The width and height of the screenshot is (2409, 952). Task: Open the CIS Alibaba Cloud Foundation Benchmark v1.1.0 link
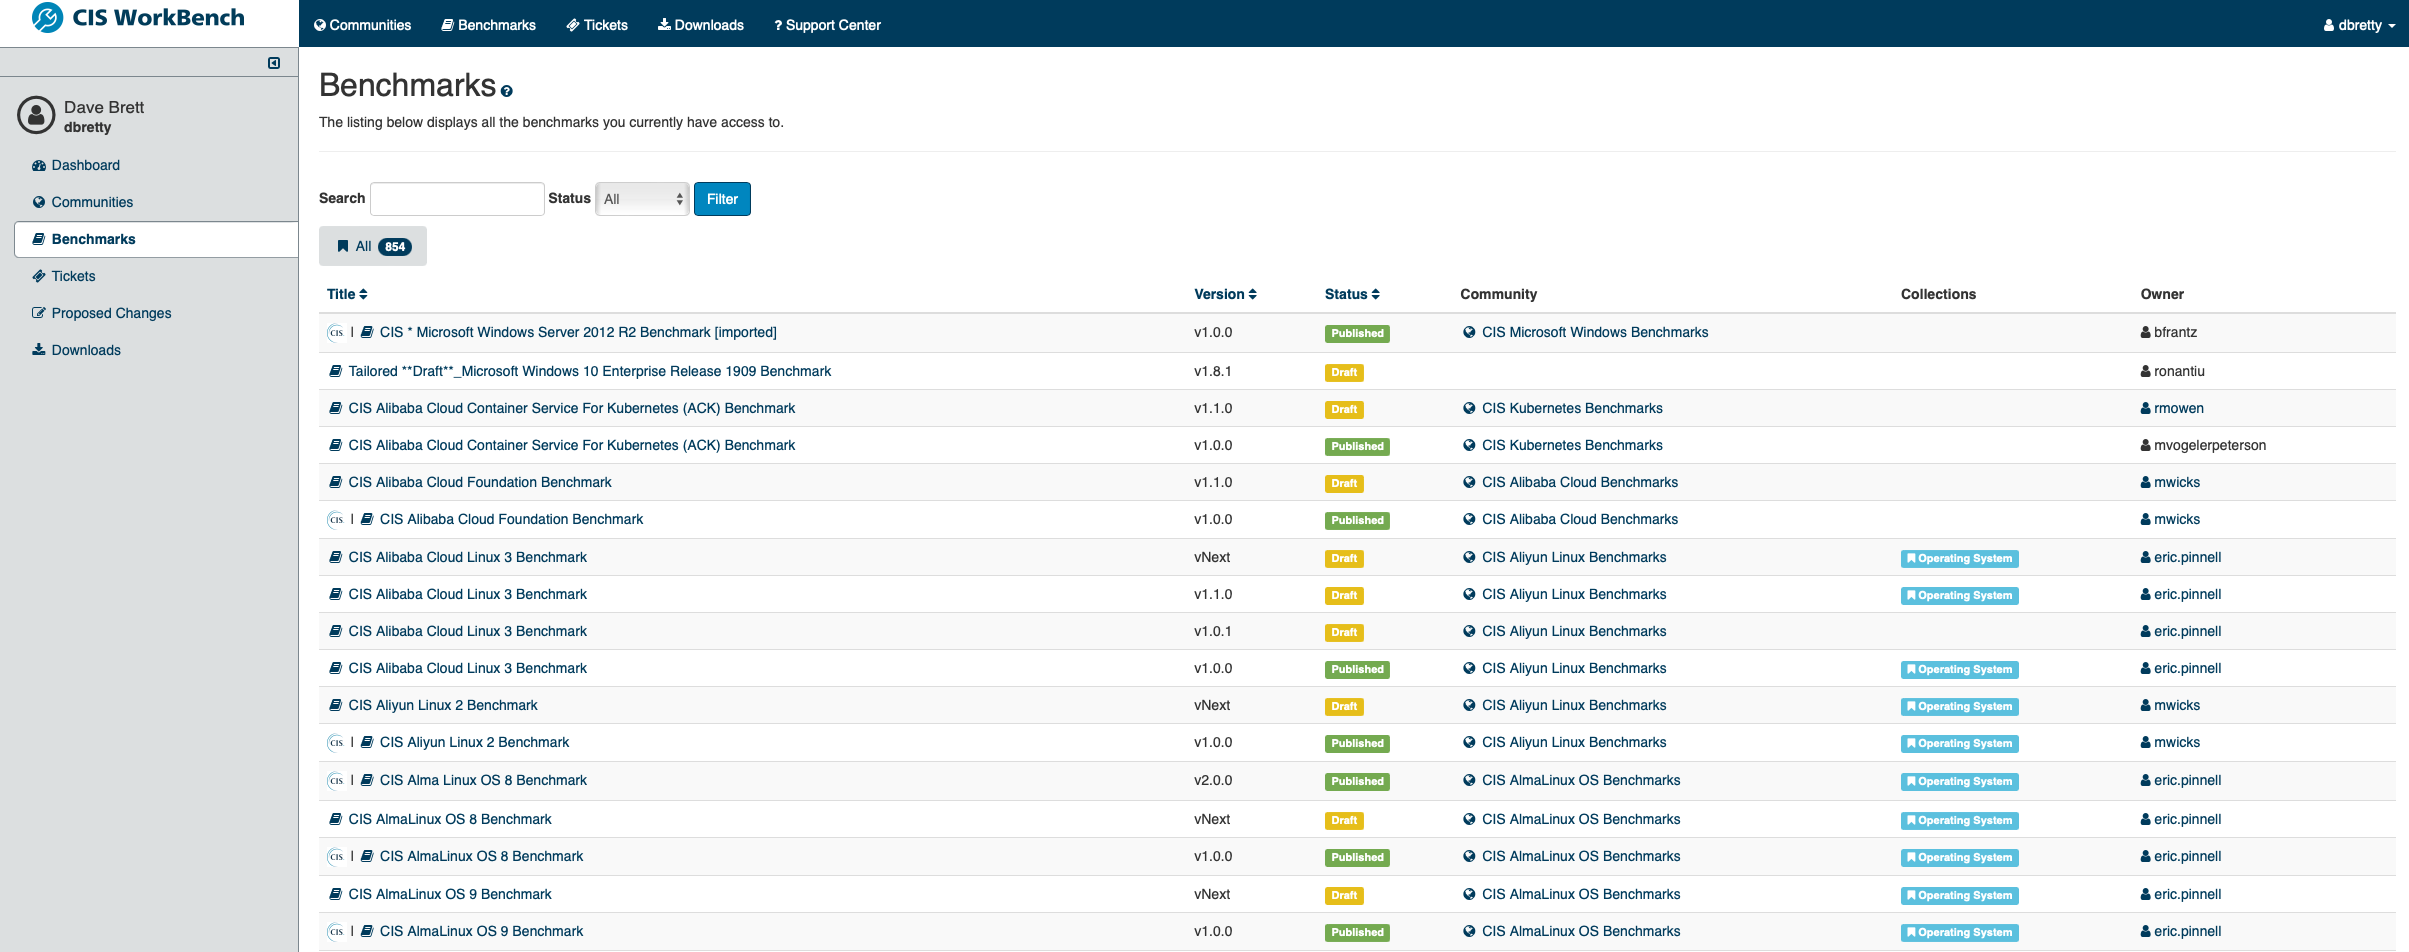point(479,482)
